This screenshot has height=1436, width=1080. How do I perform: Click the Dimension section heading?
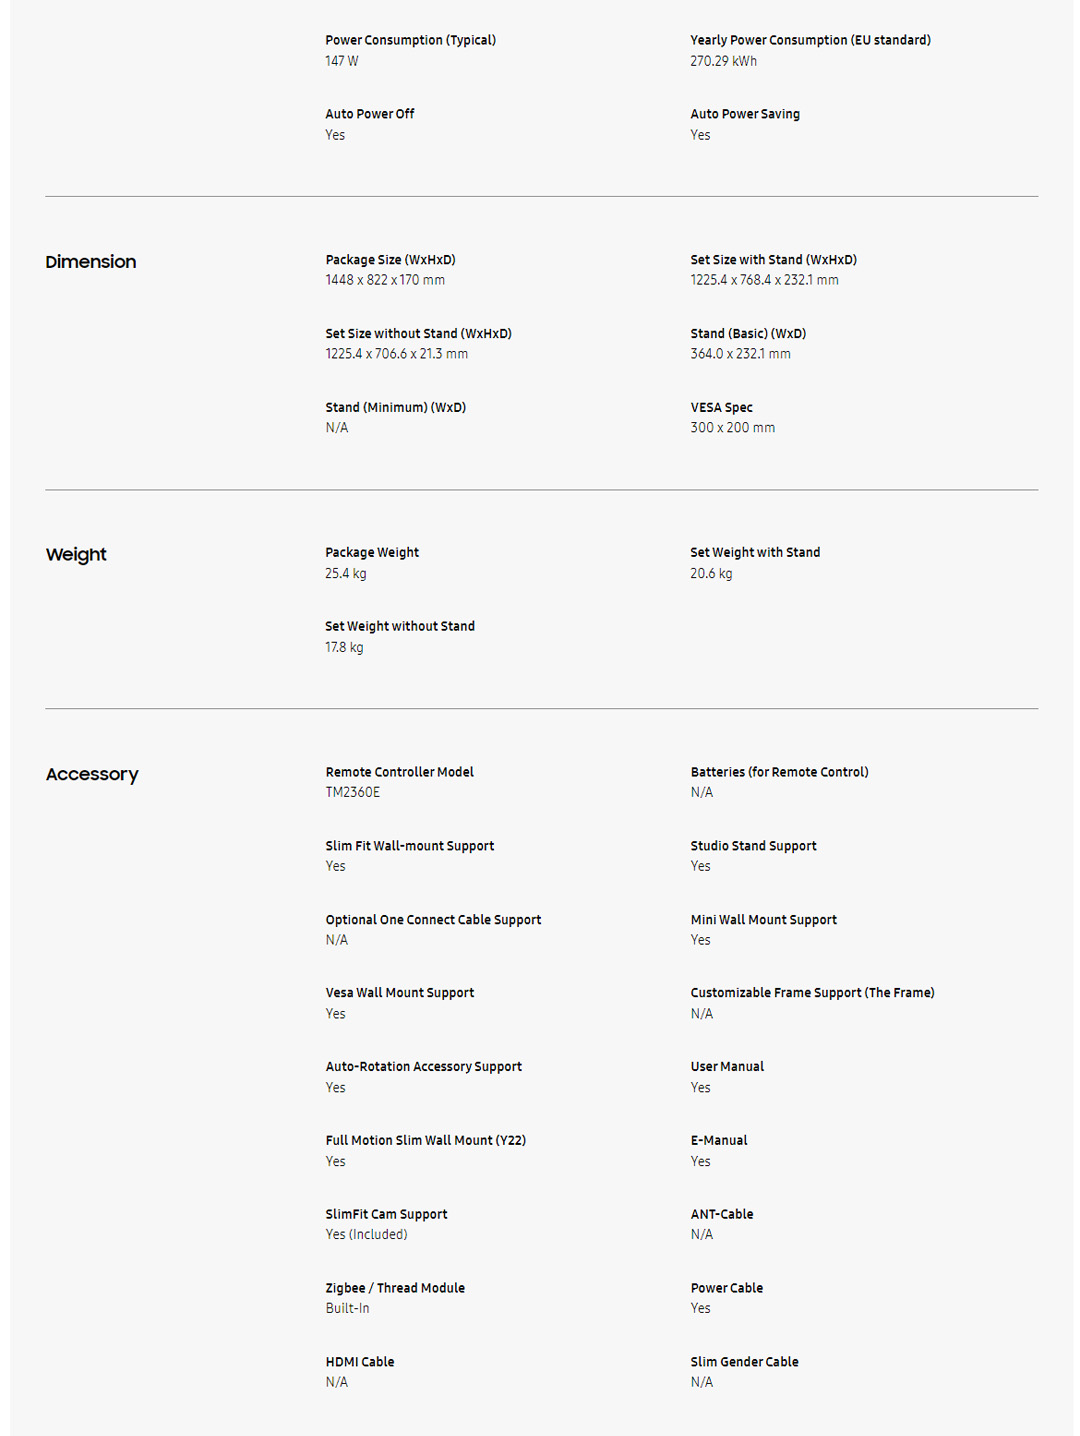pos(91,262)
